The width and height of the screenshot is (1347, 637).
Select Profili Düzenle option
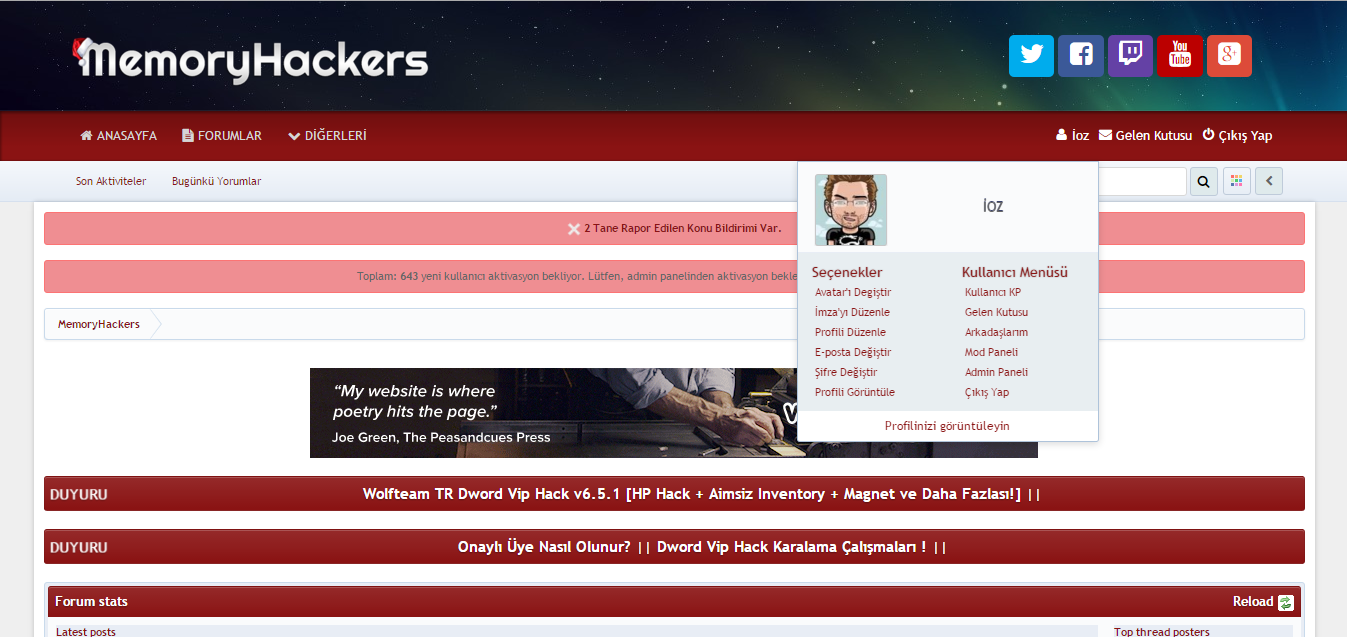pyautogui.click(x=850, y=333)
